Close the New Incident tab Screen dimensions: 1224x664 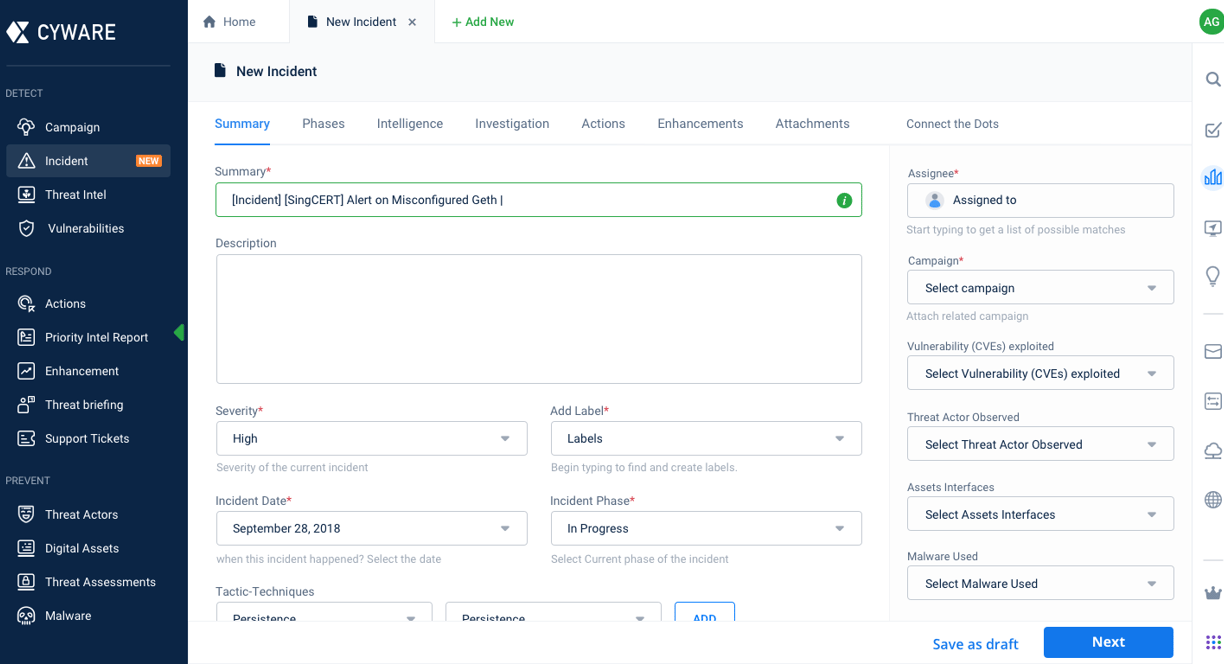pos(412,22)
